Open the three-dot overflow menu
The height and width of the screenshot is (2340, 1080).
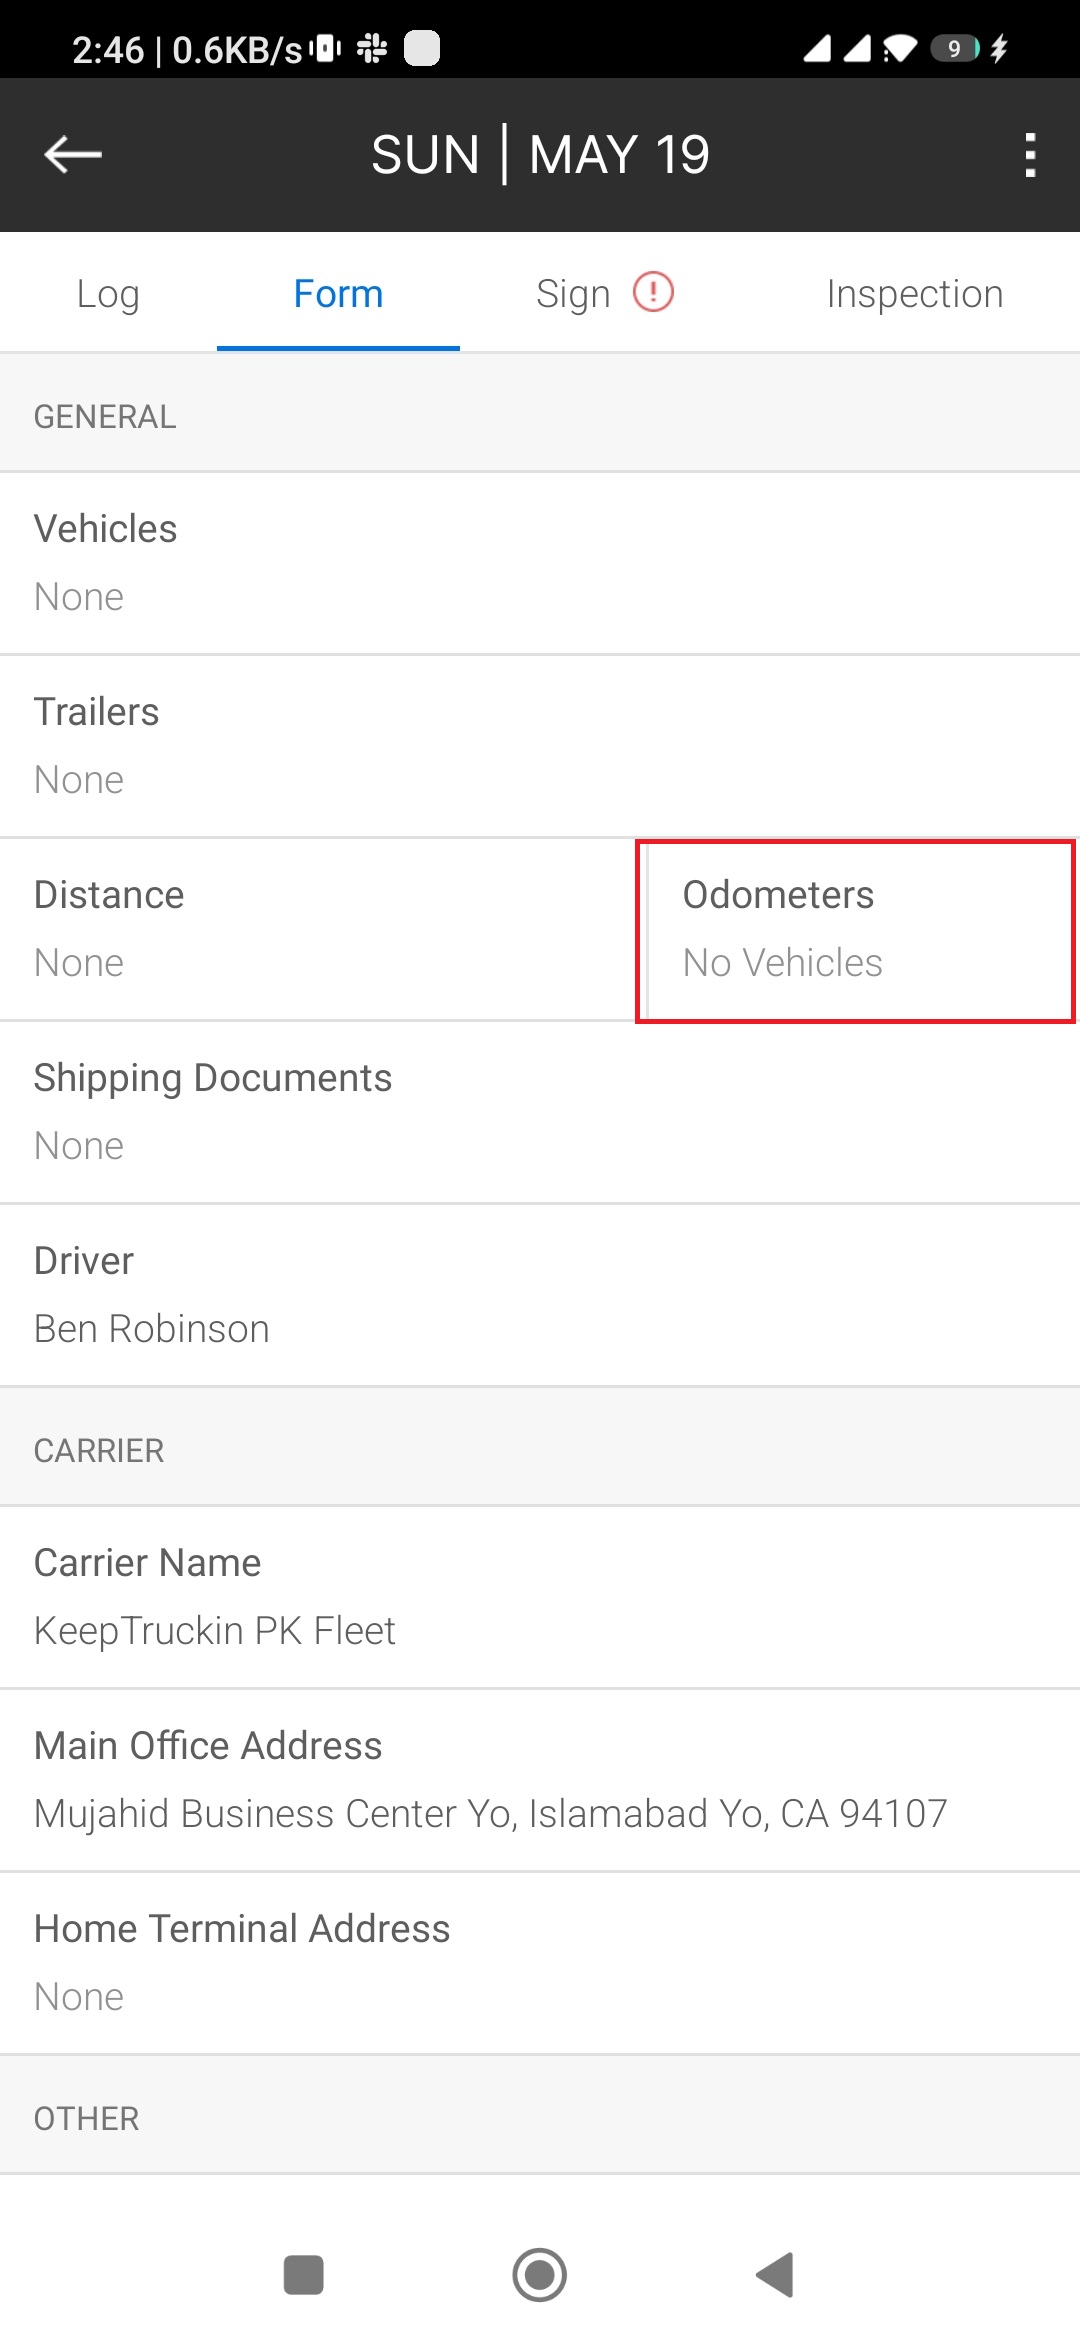(x=1030, y=156)
